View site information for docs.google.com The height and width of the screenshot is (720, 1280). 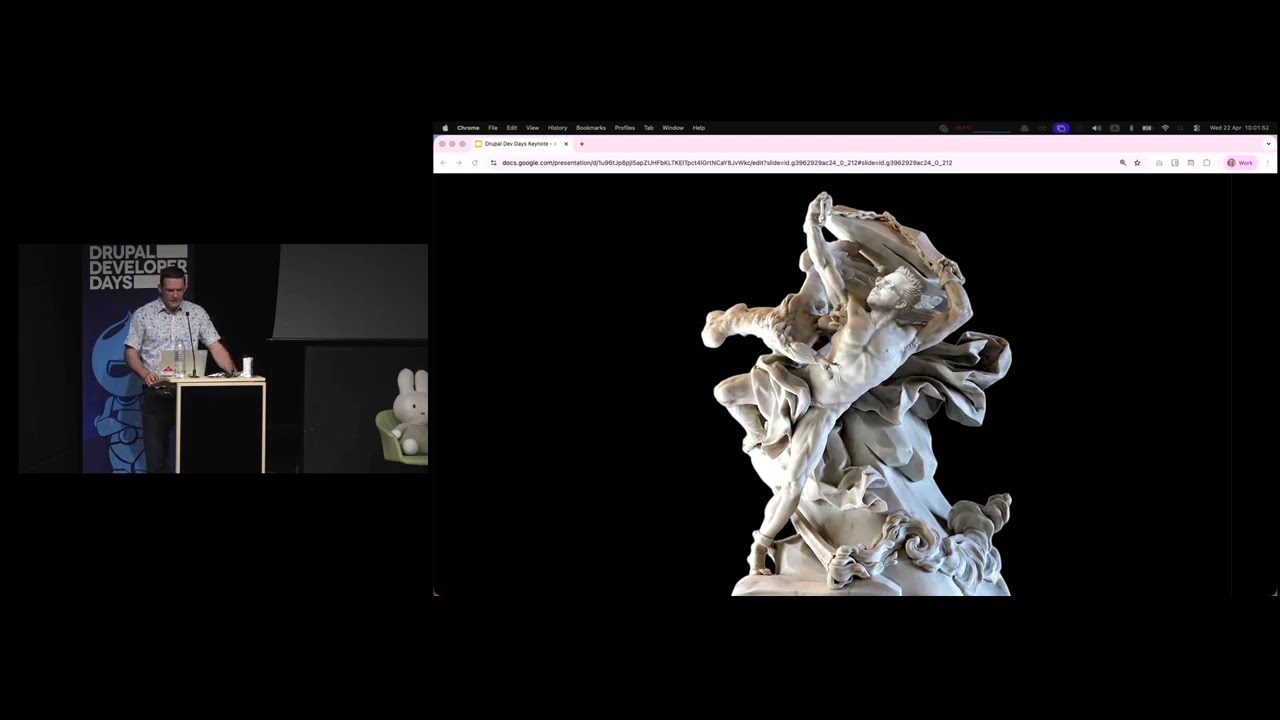coord(493,163)
